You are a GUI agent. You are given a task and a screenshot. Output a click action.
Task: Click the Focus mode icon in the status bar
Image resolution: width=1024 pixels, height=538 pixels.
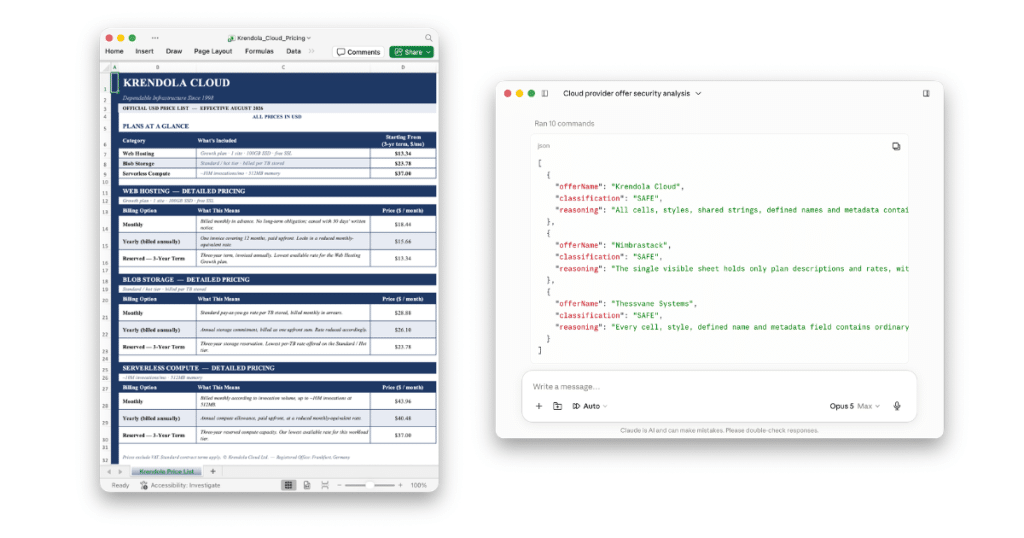pyautogui.click(x=325, y=485)
